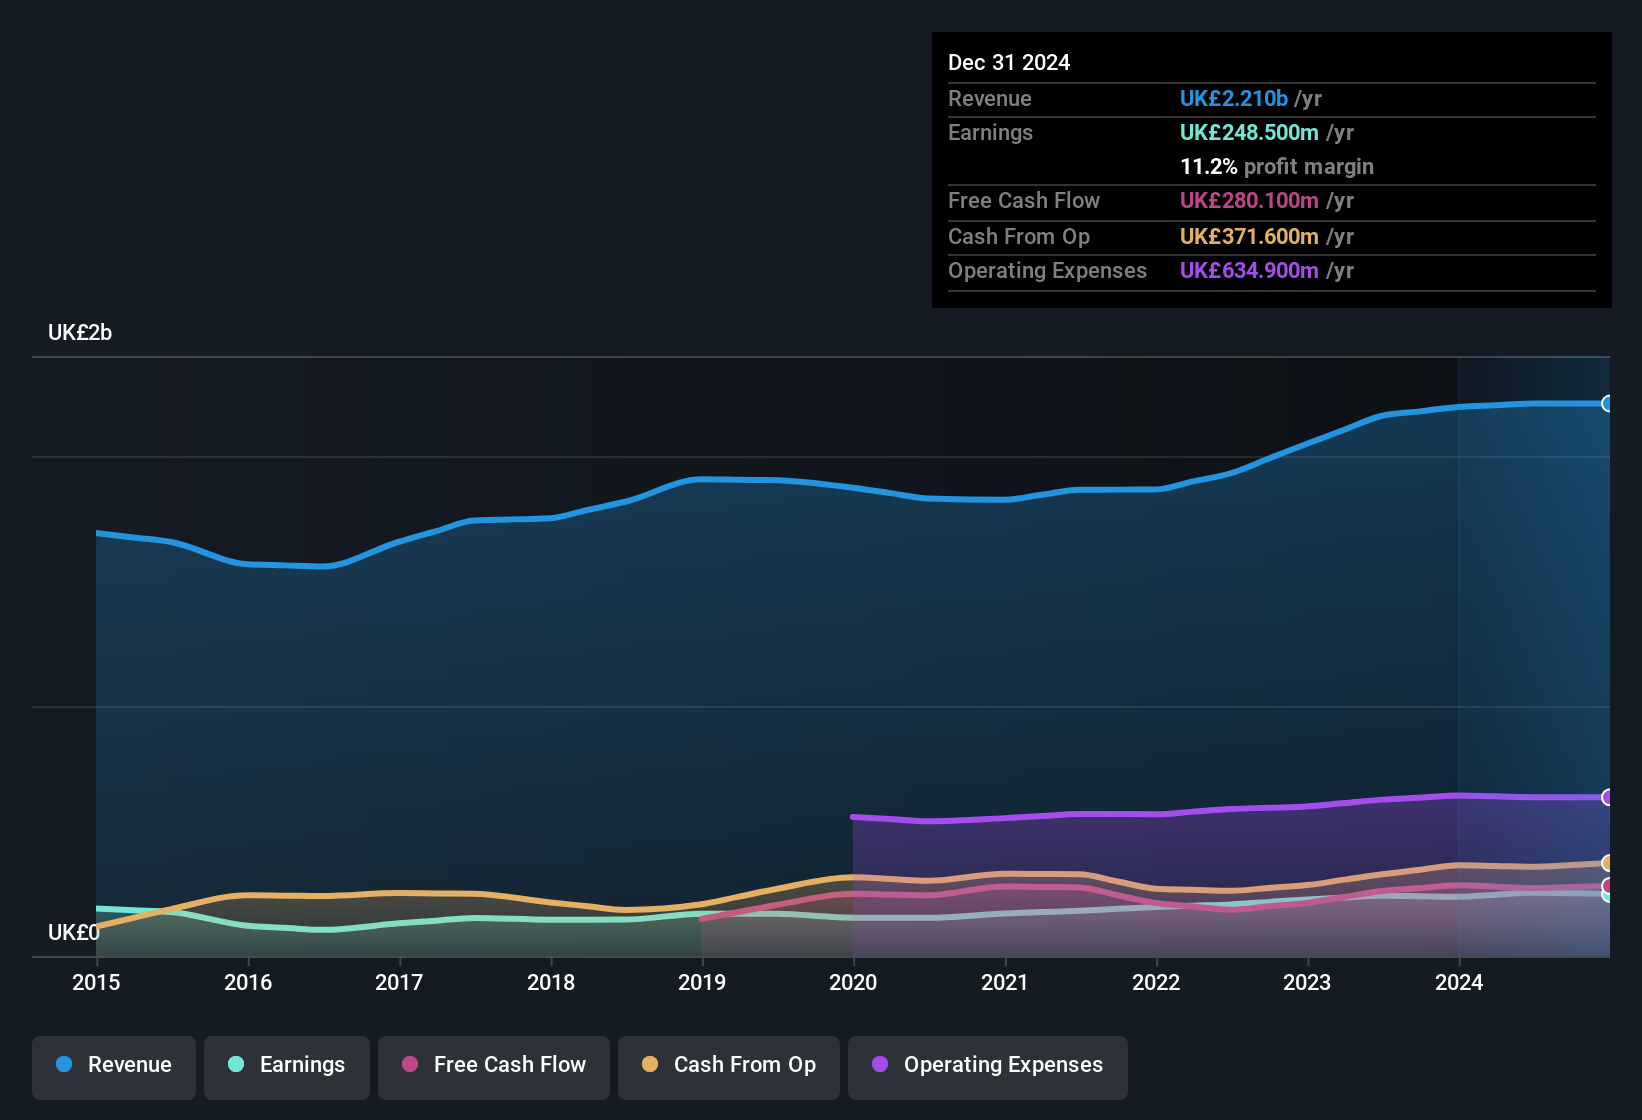Click the Earnings UK£248.500m value
The width and height of the screenshot is (1642, 1120).
click(x=1250, y=132)
